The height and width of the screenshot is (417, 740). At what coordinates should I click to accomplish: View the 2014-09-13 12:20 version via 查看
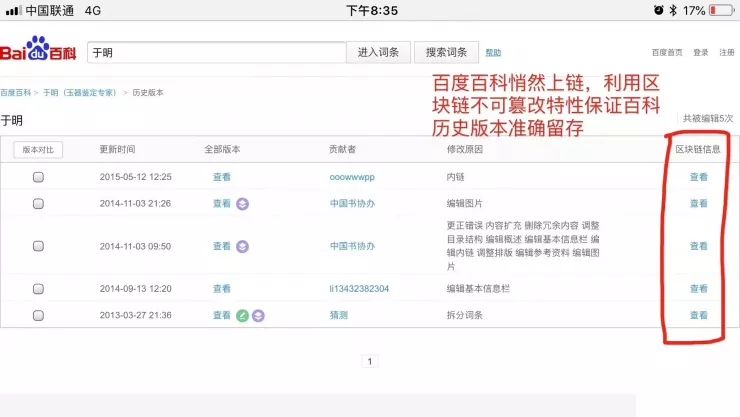pos(222,289)
